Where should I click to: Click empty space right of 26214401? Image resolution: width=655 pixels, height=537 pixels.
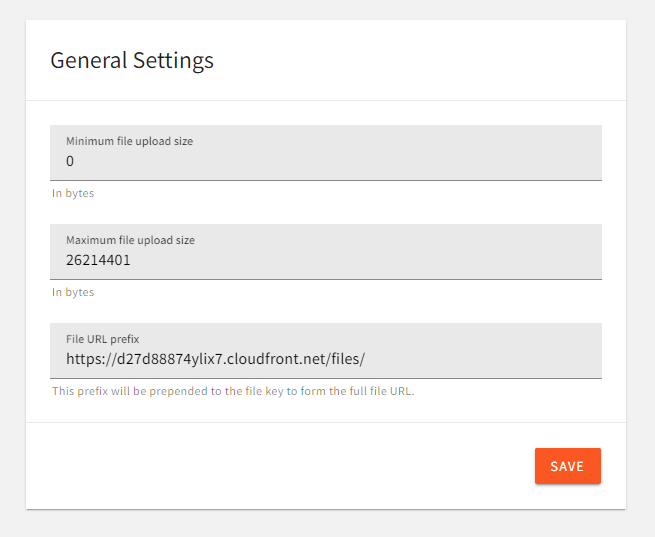click(380, 261)
